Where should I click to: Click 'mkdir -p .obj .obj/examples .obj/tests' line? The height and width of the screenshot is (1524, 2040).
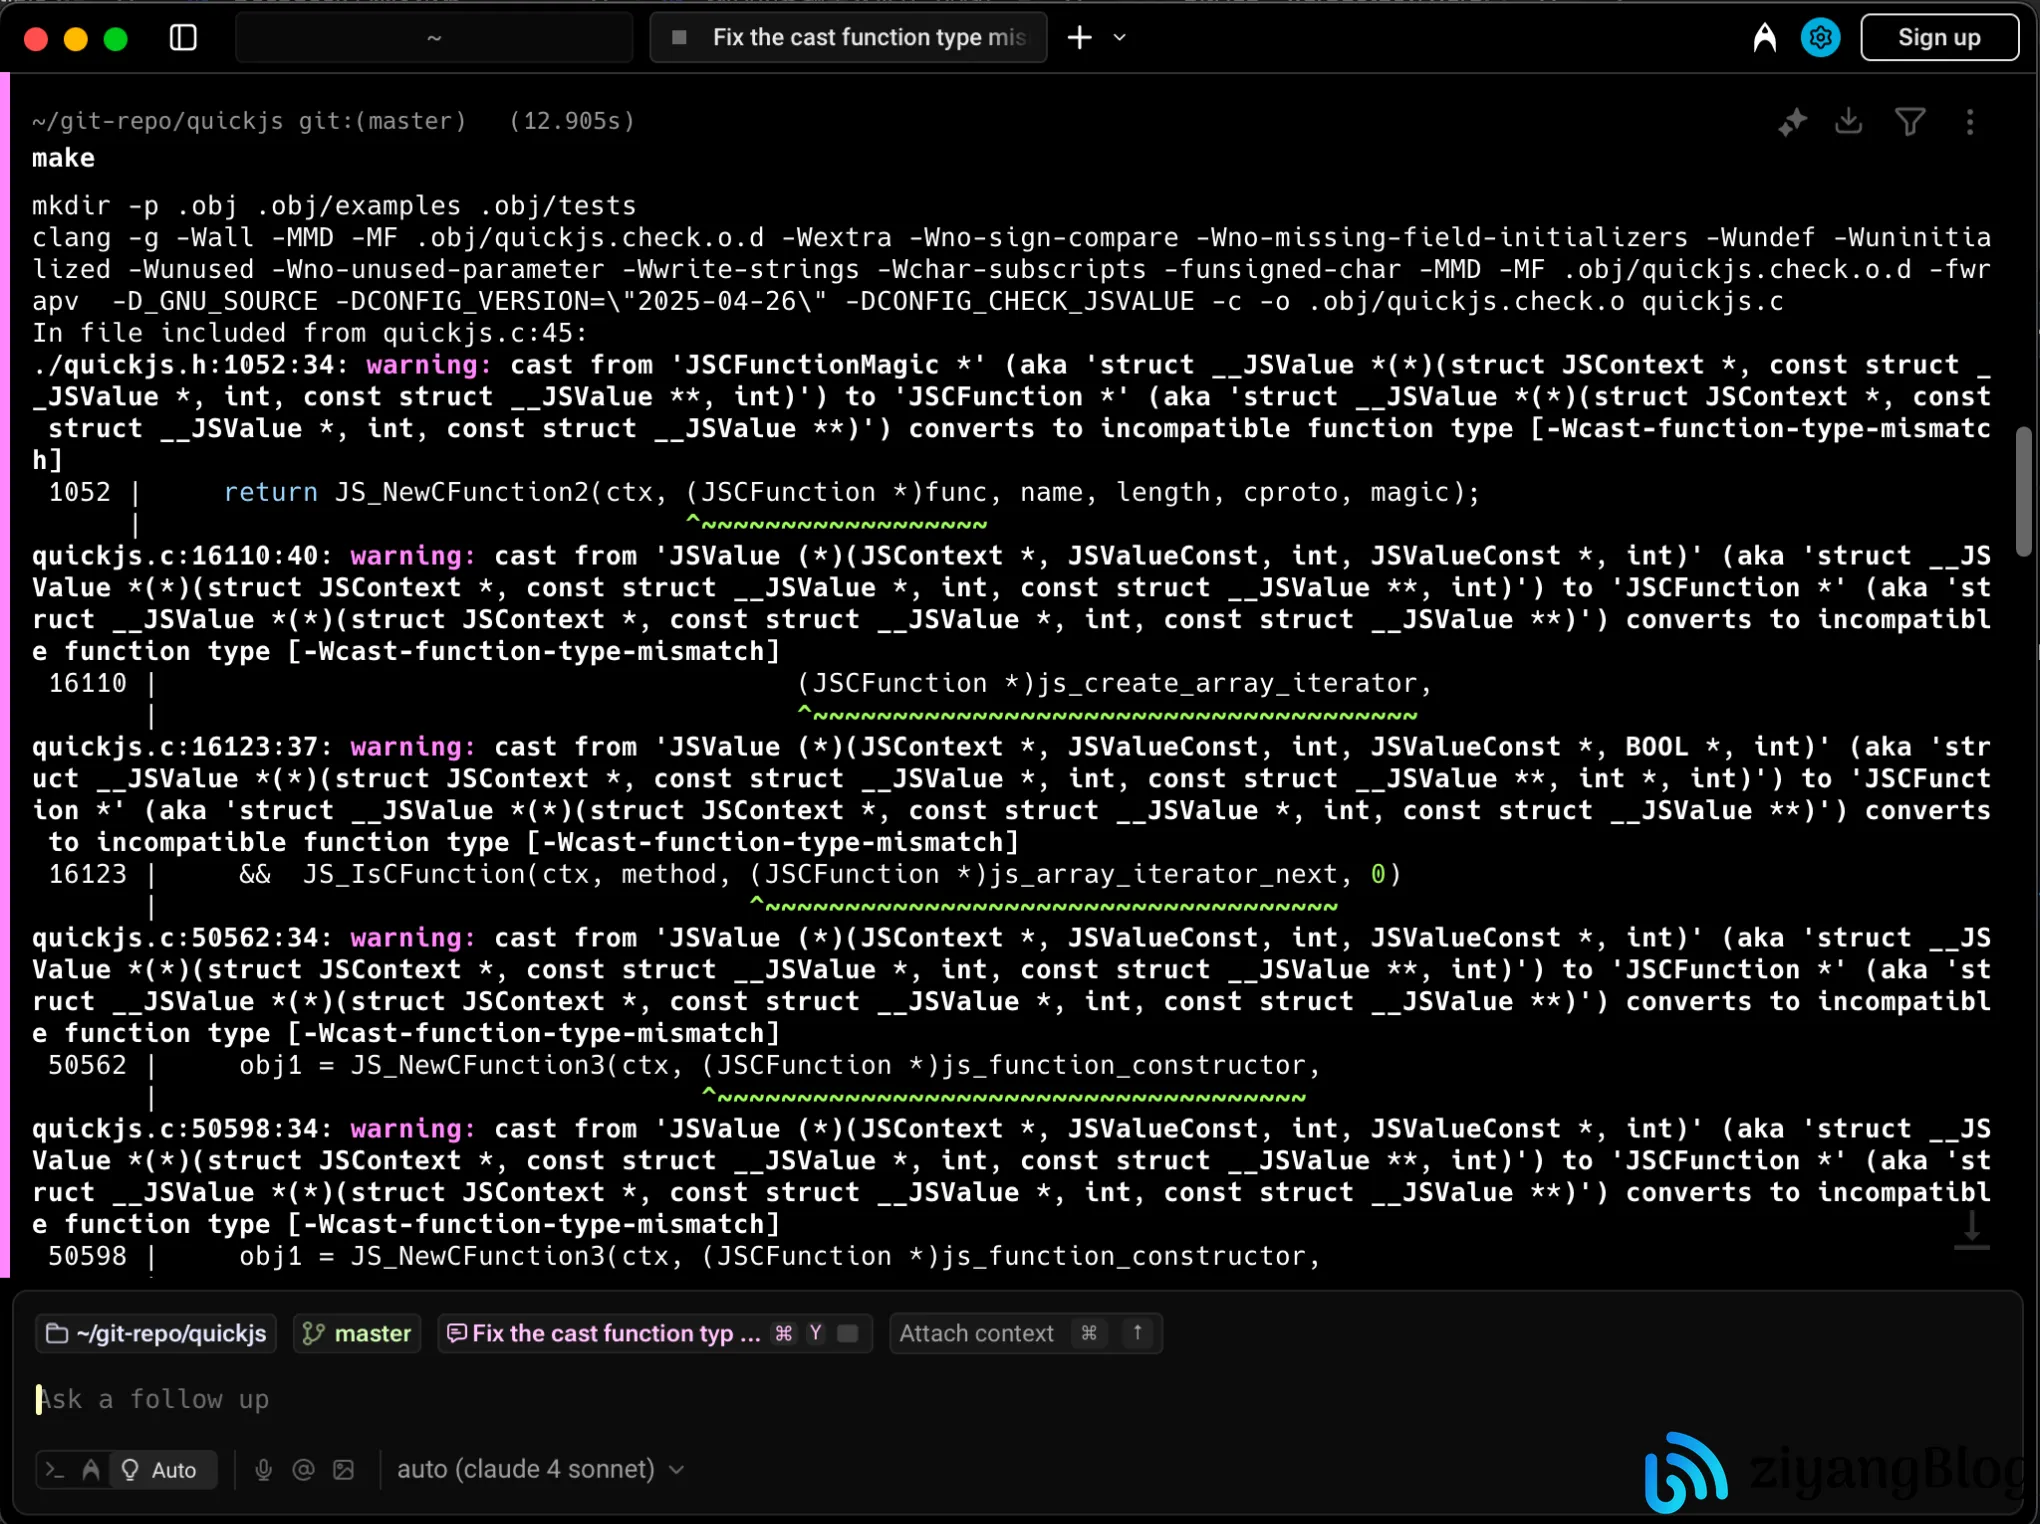tap(334, 206)
